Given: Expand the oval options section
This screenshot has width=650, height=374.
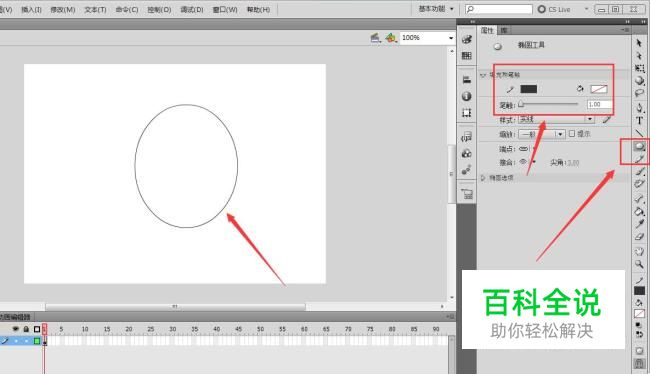Looking at the screenshot, I should coord(483,178).
